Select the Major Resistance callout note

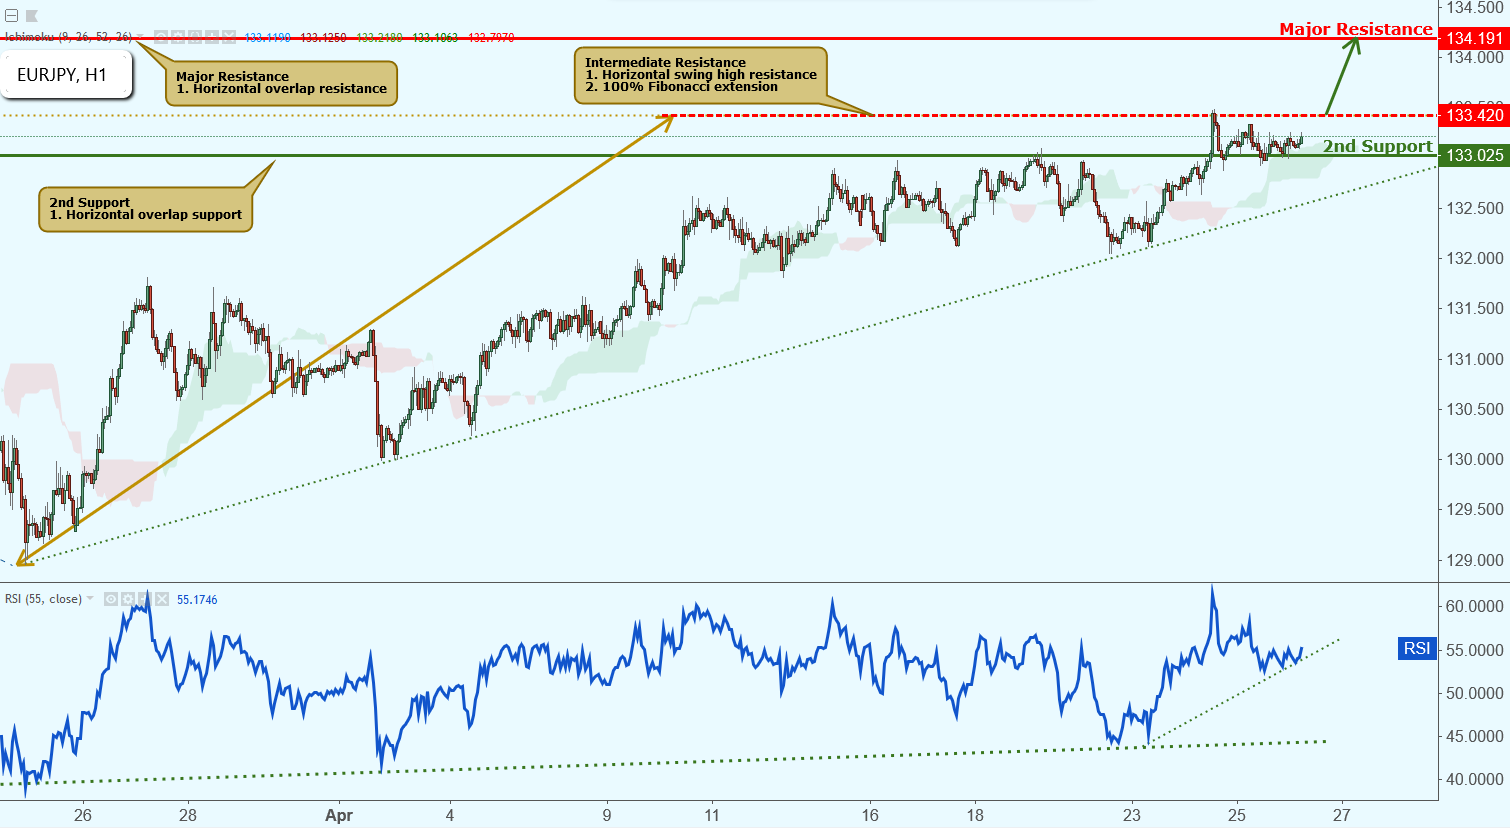pos(282,83)
